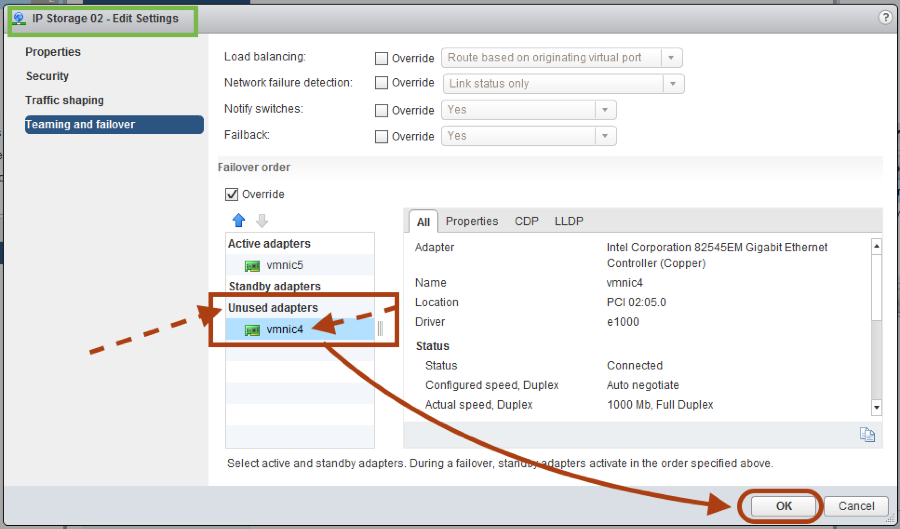Tick the Notify switches Override checkbox
Image resolution: width=900 pixels, height=529 pixels.
[381, 111]
